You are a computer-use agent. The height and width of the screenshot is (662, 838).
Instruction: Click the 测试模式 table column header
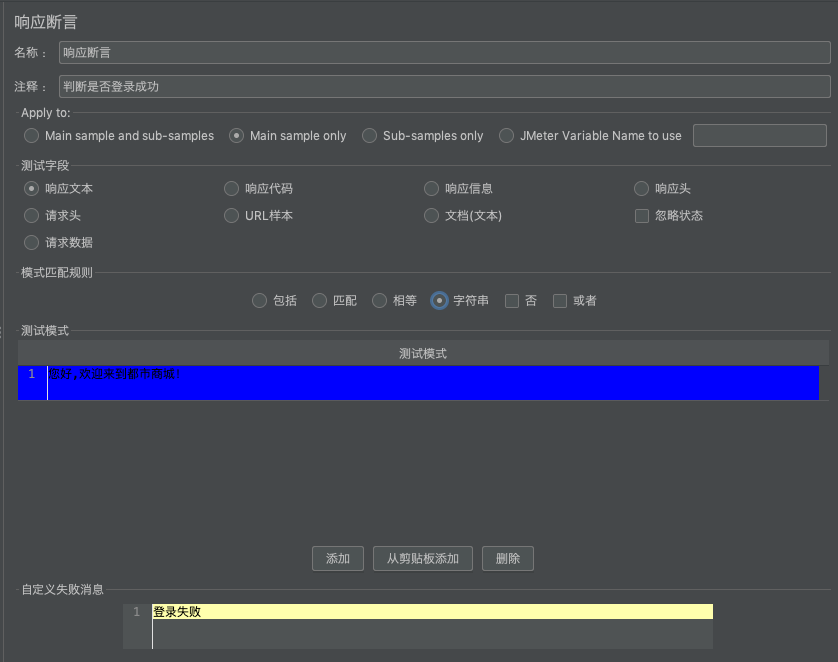click(423, 354)
